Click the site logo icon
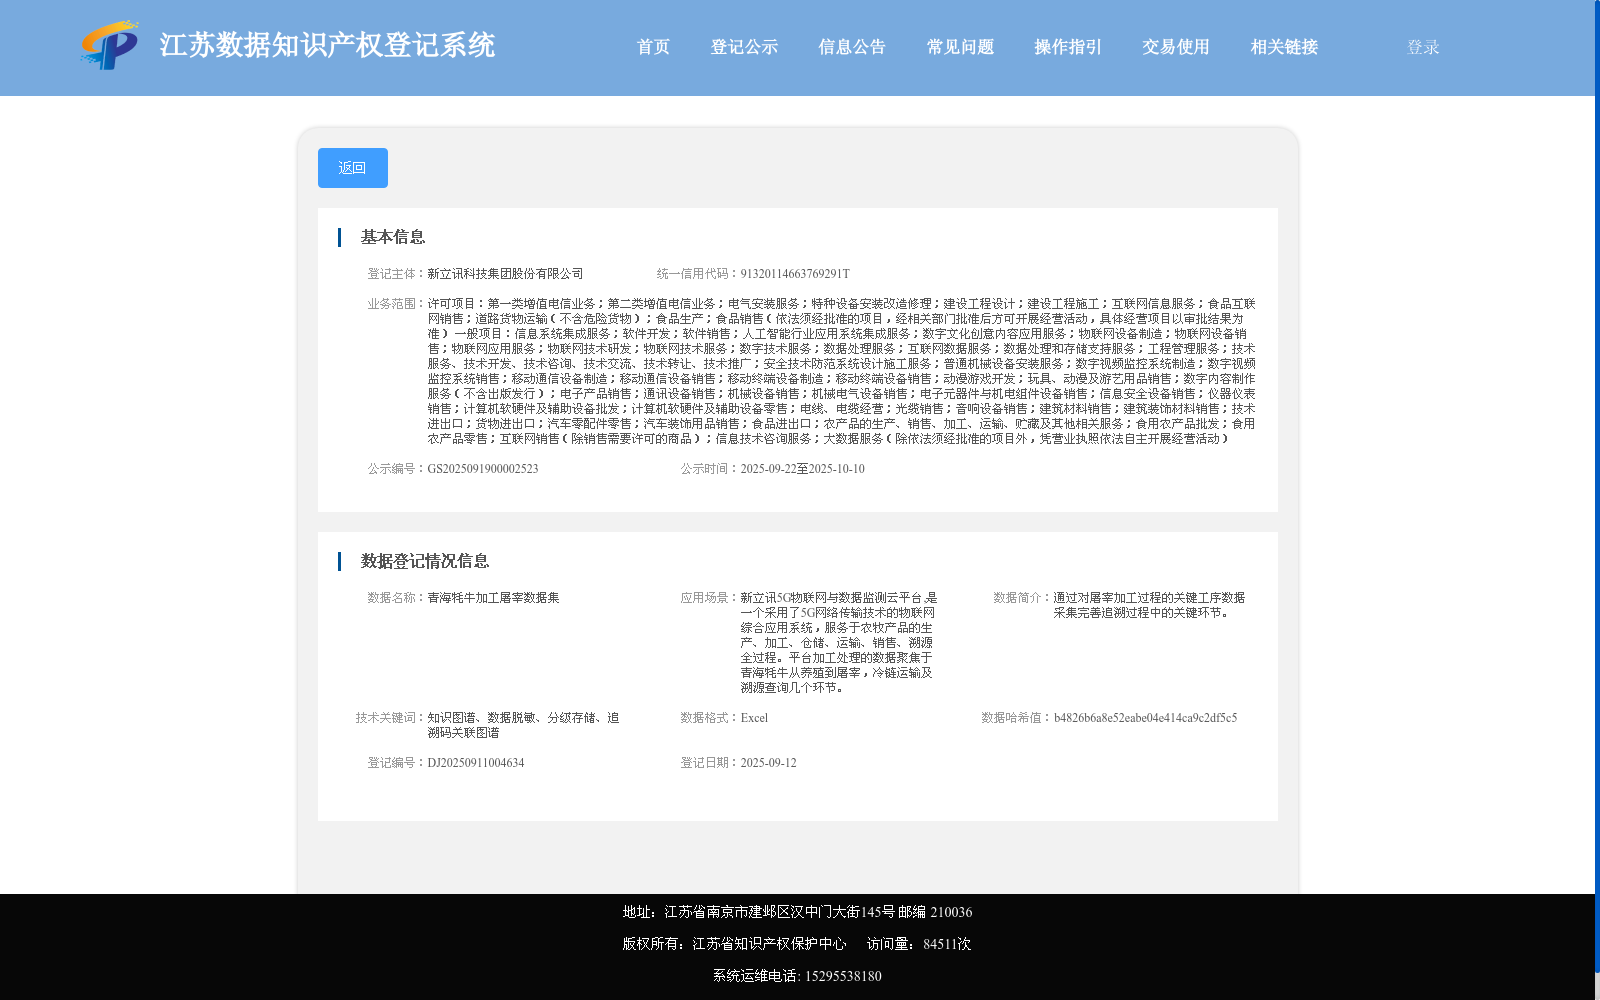The height and width of the screenshot is (1000, 1600). pyautogui.click(x=110, y=45)
